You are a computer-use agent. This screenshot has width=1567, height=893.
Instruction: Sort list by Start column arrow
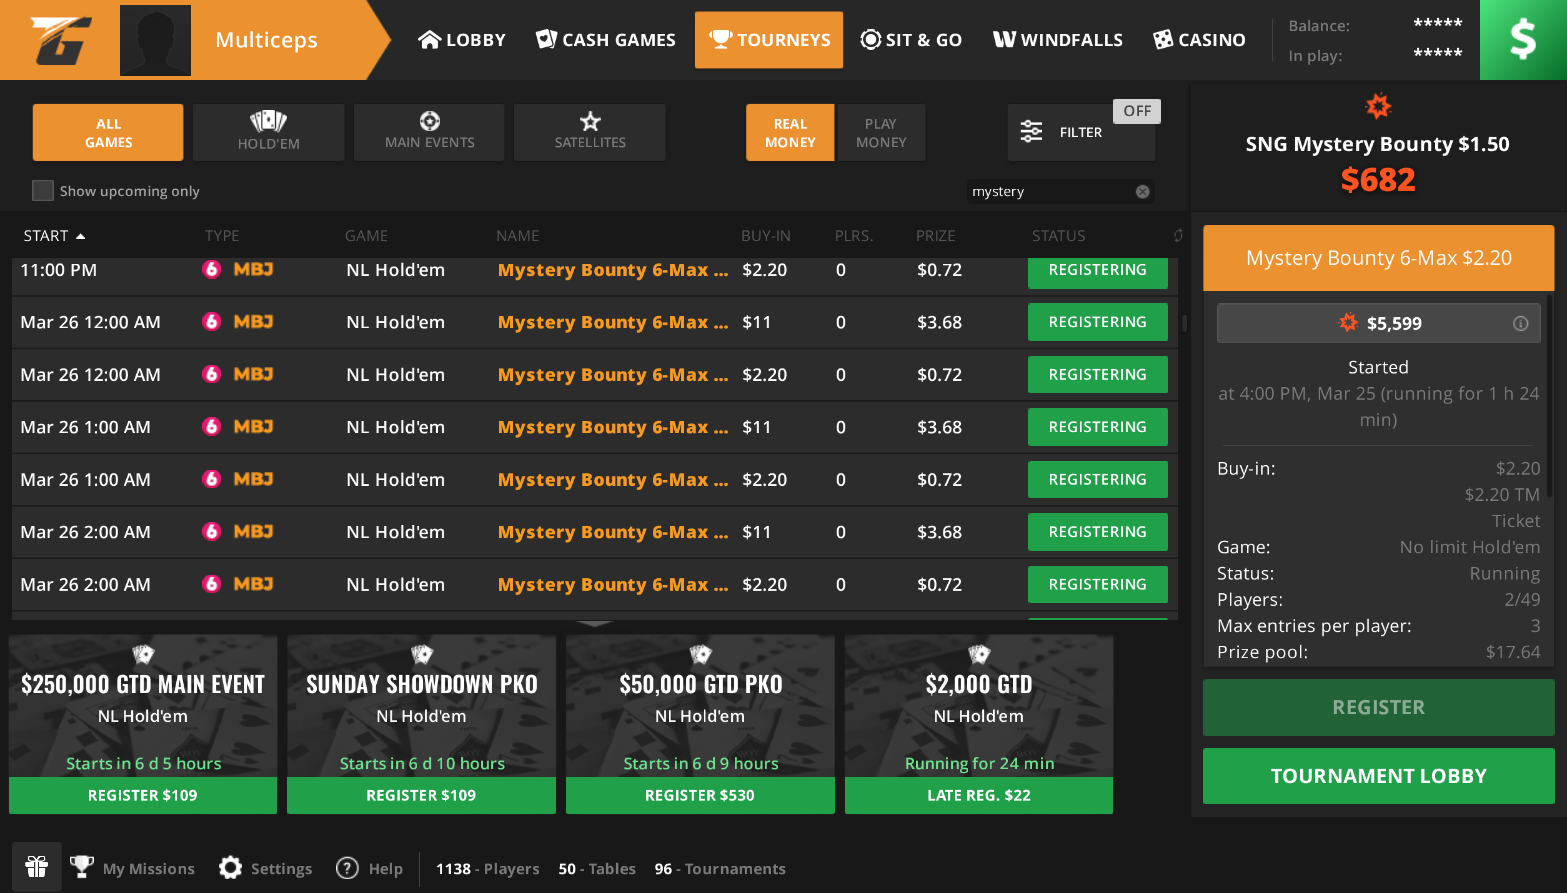81,236
